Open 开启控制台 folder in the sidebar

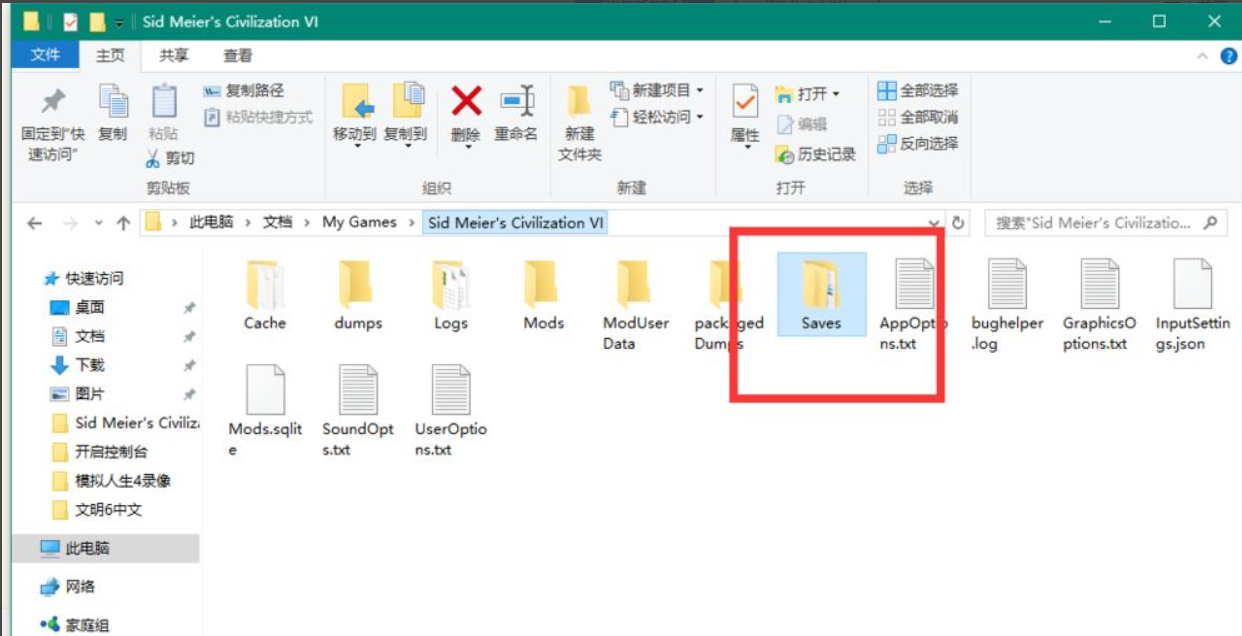tap(112, 452)
